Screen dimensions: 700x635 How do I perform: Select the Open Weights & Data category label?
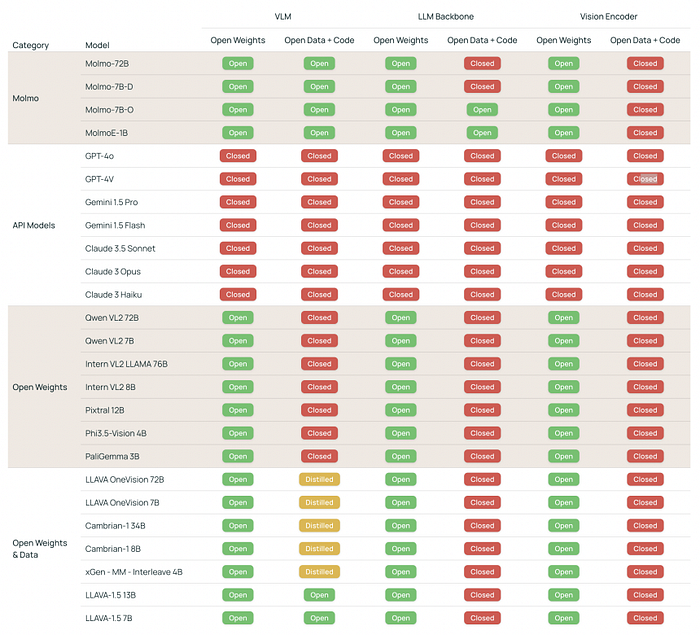coord(40,549)
